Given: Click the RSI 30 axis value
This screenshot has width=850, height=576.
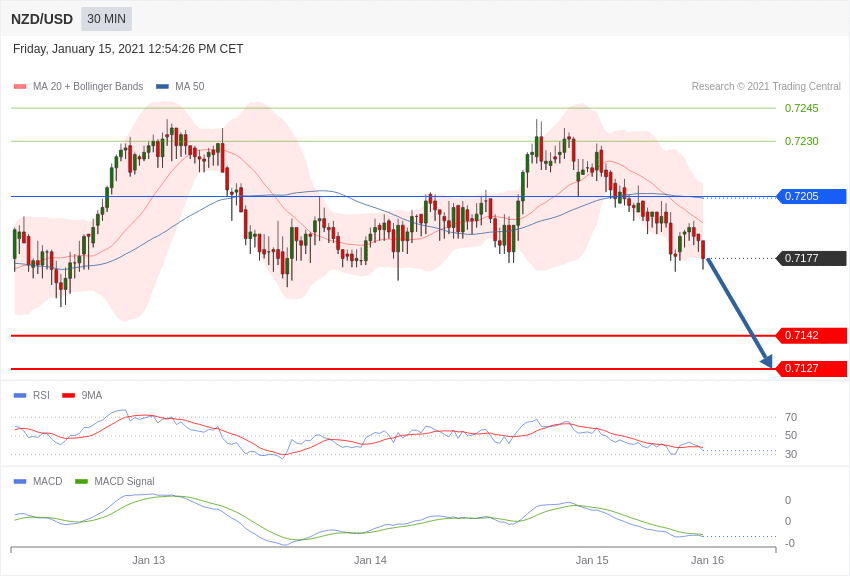Looking at the screenshot, I should point(791,454).
